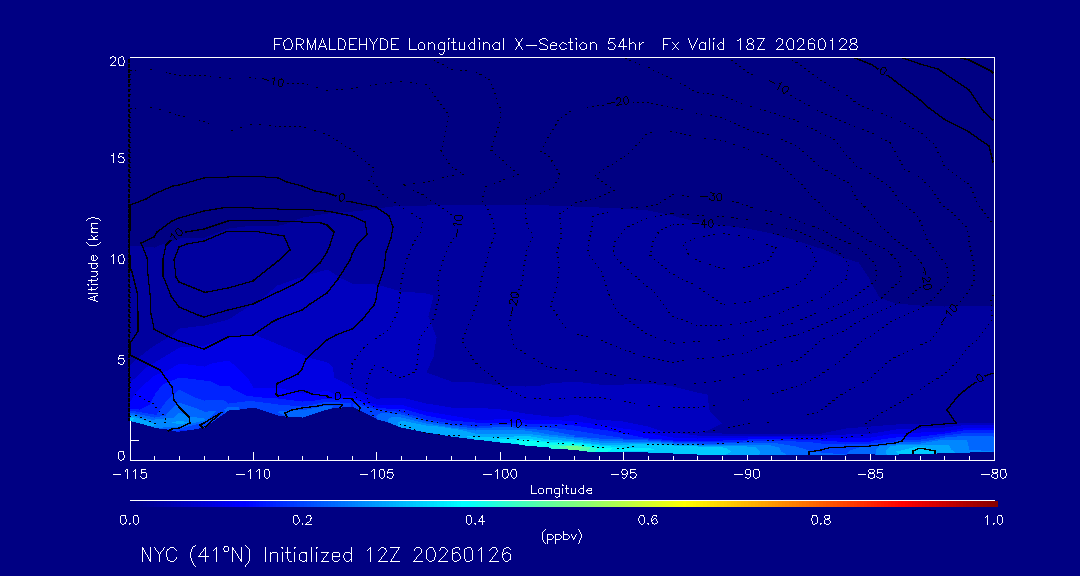Click the 10 km altitude tick label

117,259
